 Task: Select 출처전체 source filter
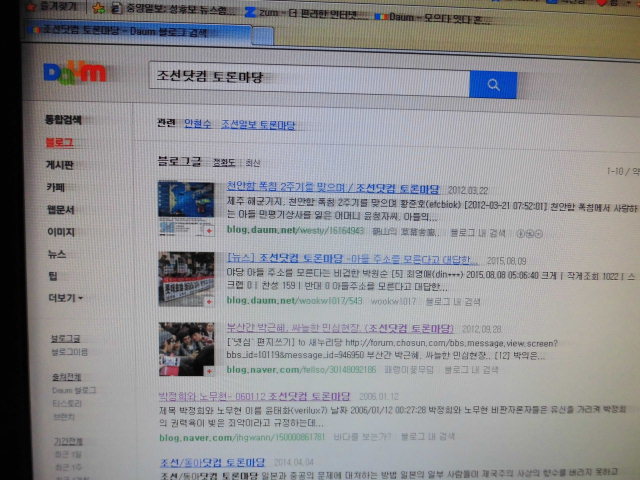[67, 377]
